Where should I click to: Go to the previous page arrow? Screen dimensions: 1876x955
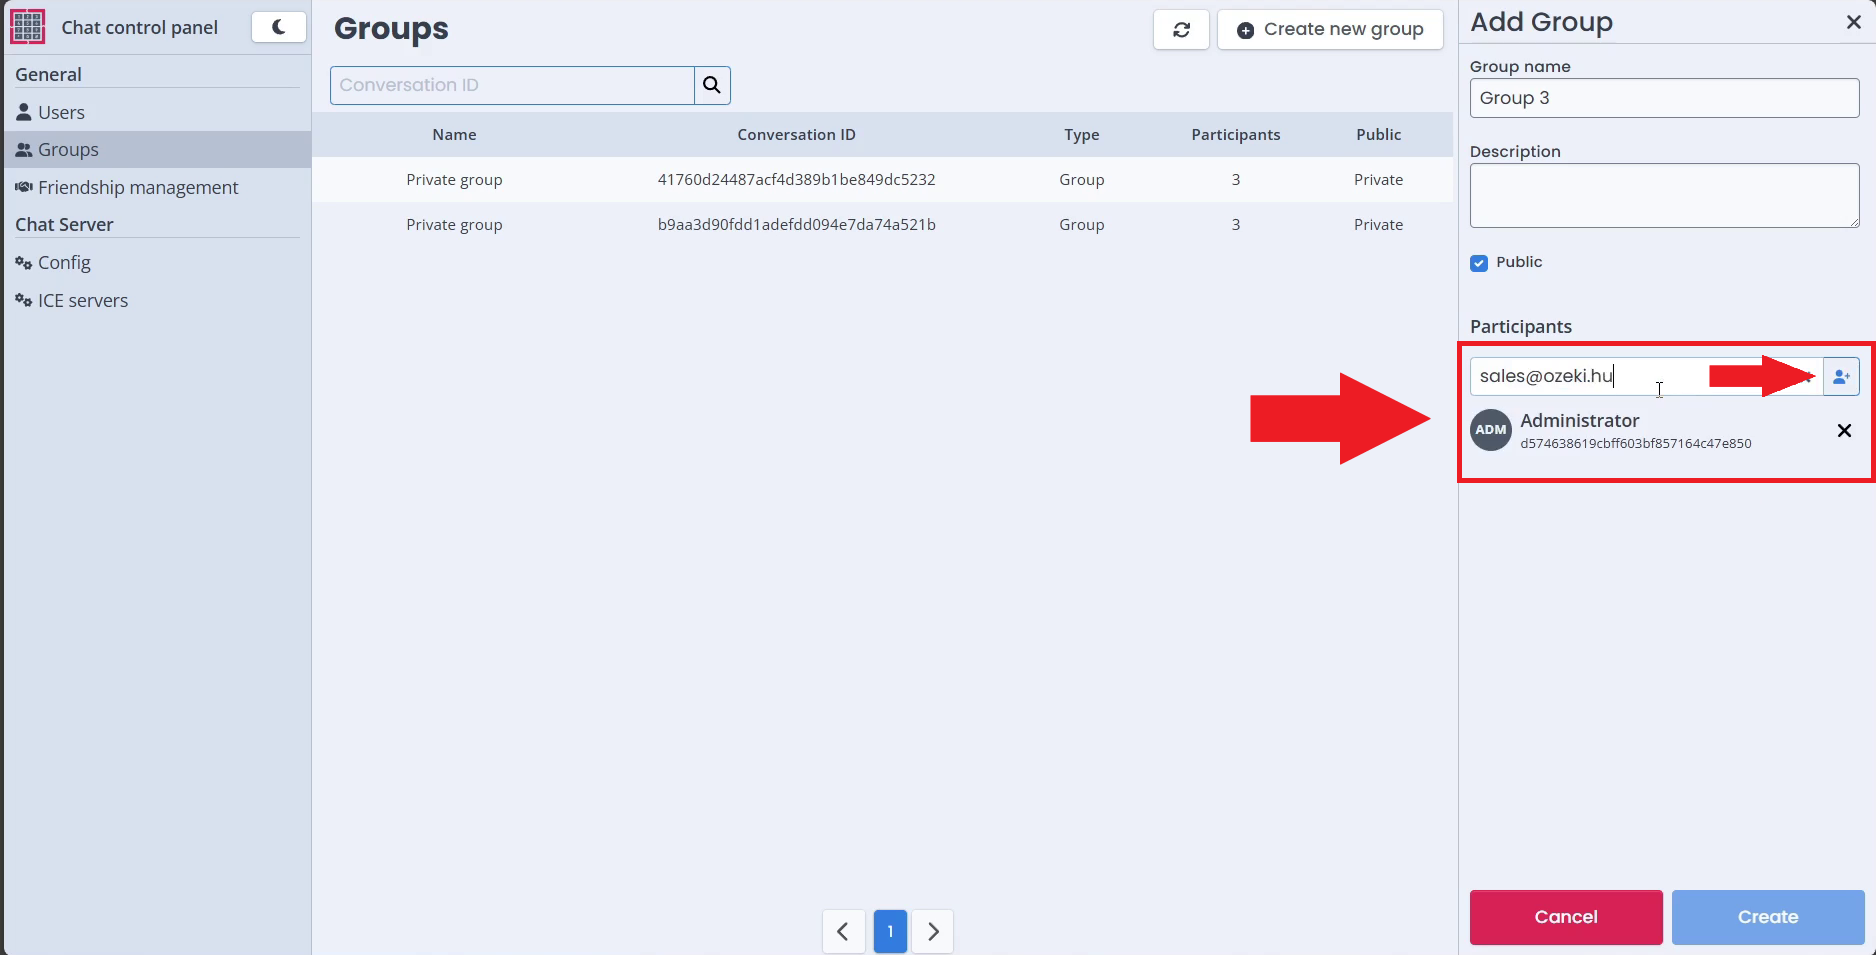click(x=843, y=931)
